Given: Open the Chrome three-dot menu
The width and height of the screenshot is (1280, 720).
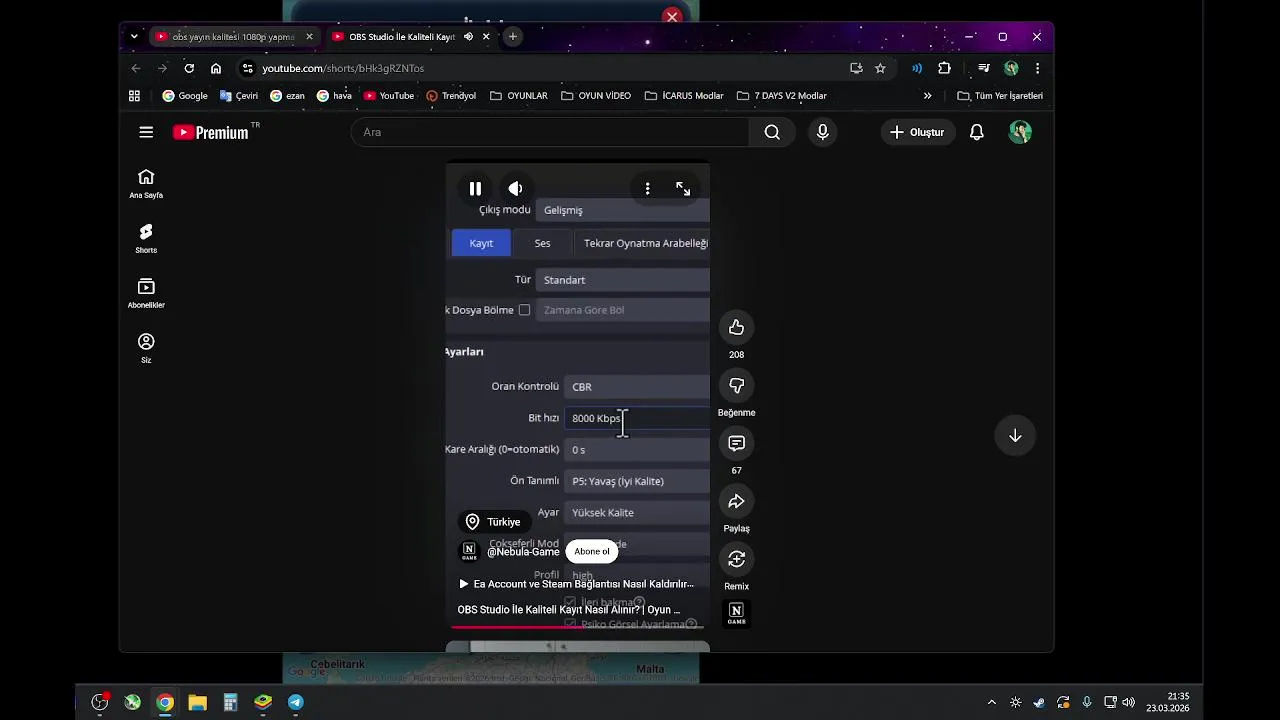Looking at the screenshot, I should (x=1037, y=68).
